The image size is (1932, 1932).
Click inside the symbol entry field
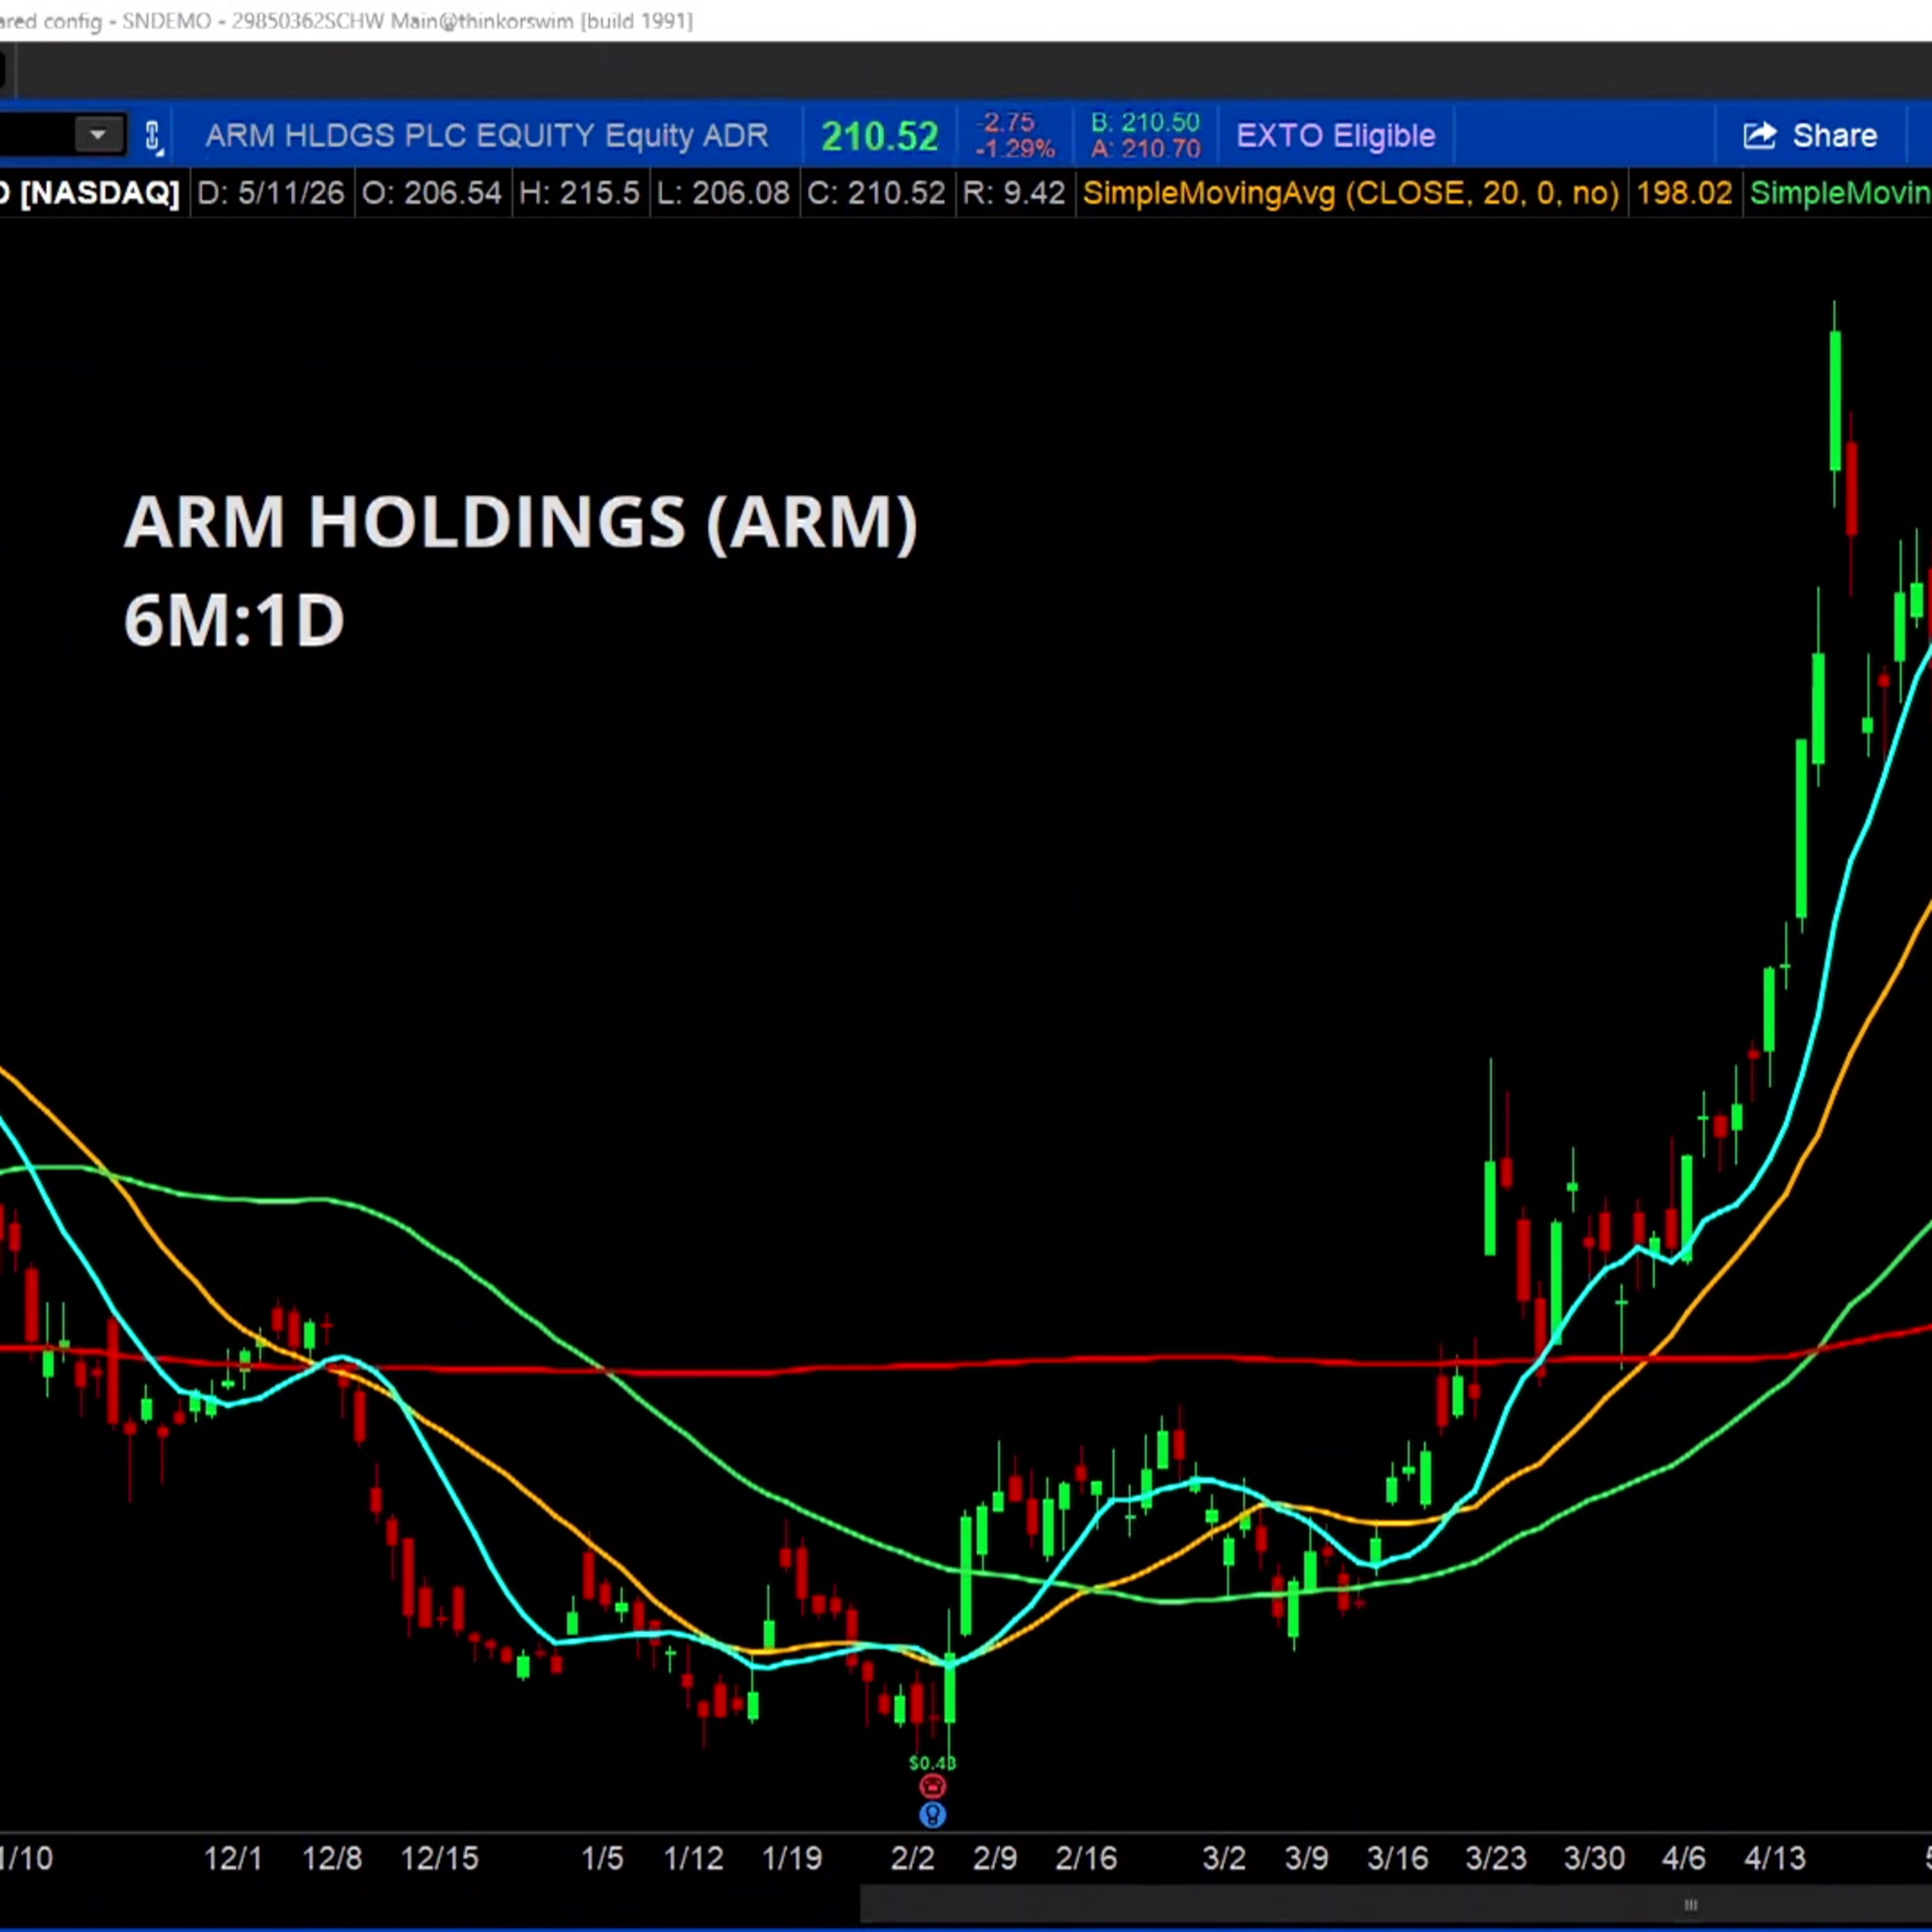coord(35,135)
